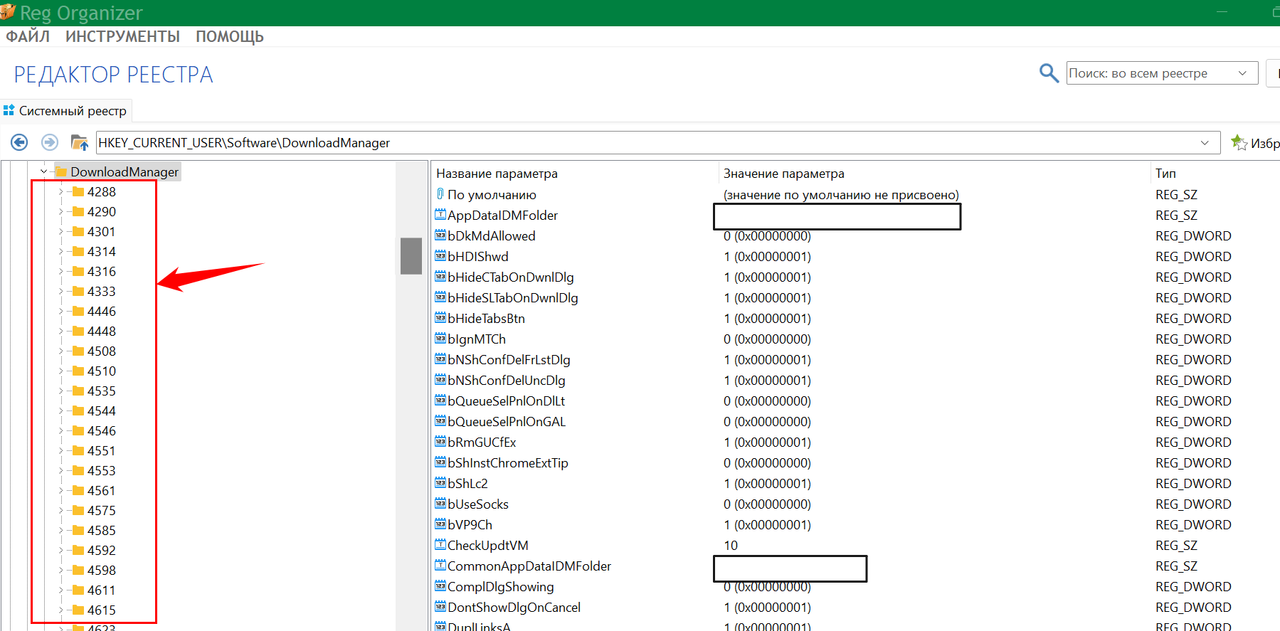
Task: Click the 'По умолчанию' default value icon
Action: tap(440, 195)
